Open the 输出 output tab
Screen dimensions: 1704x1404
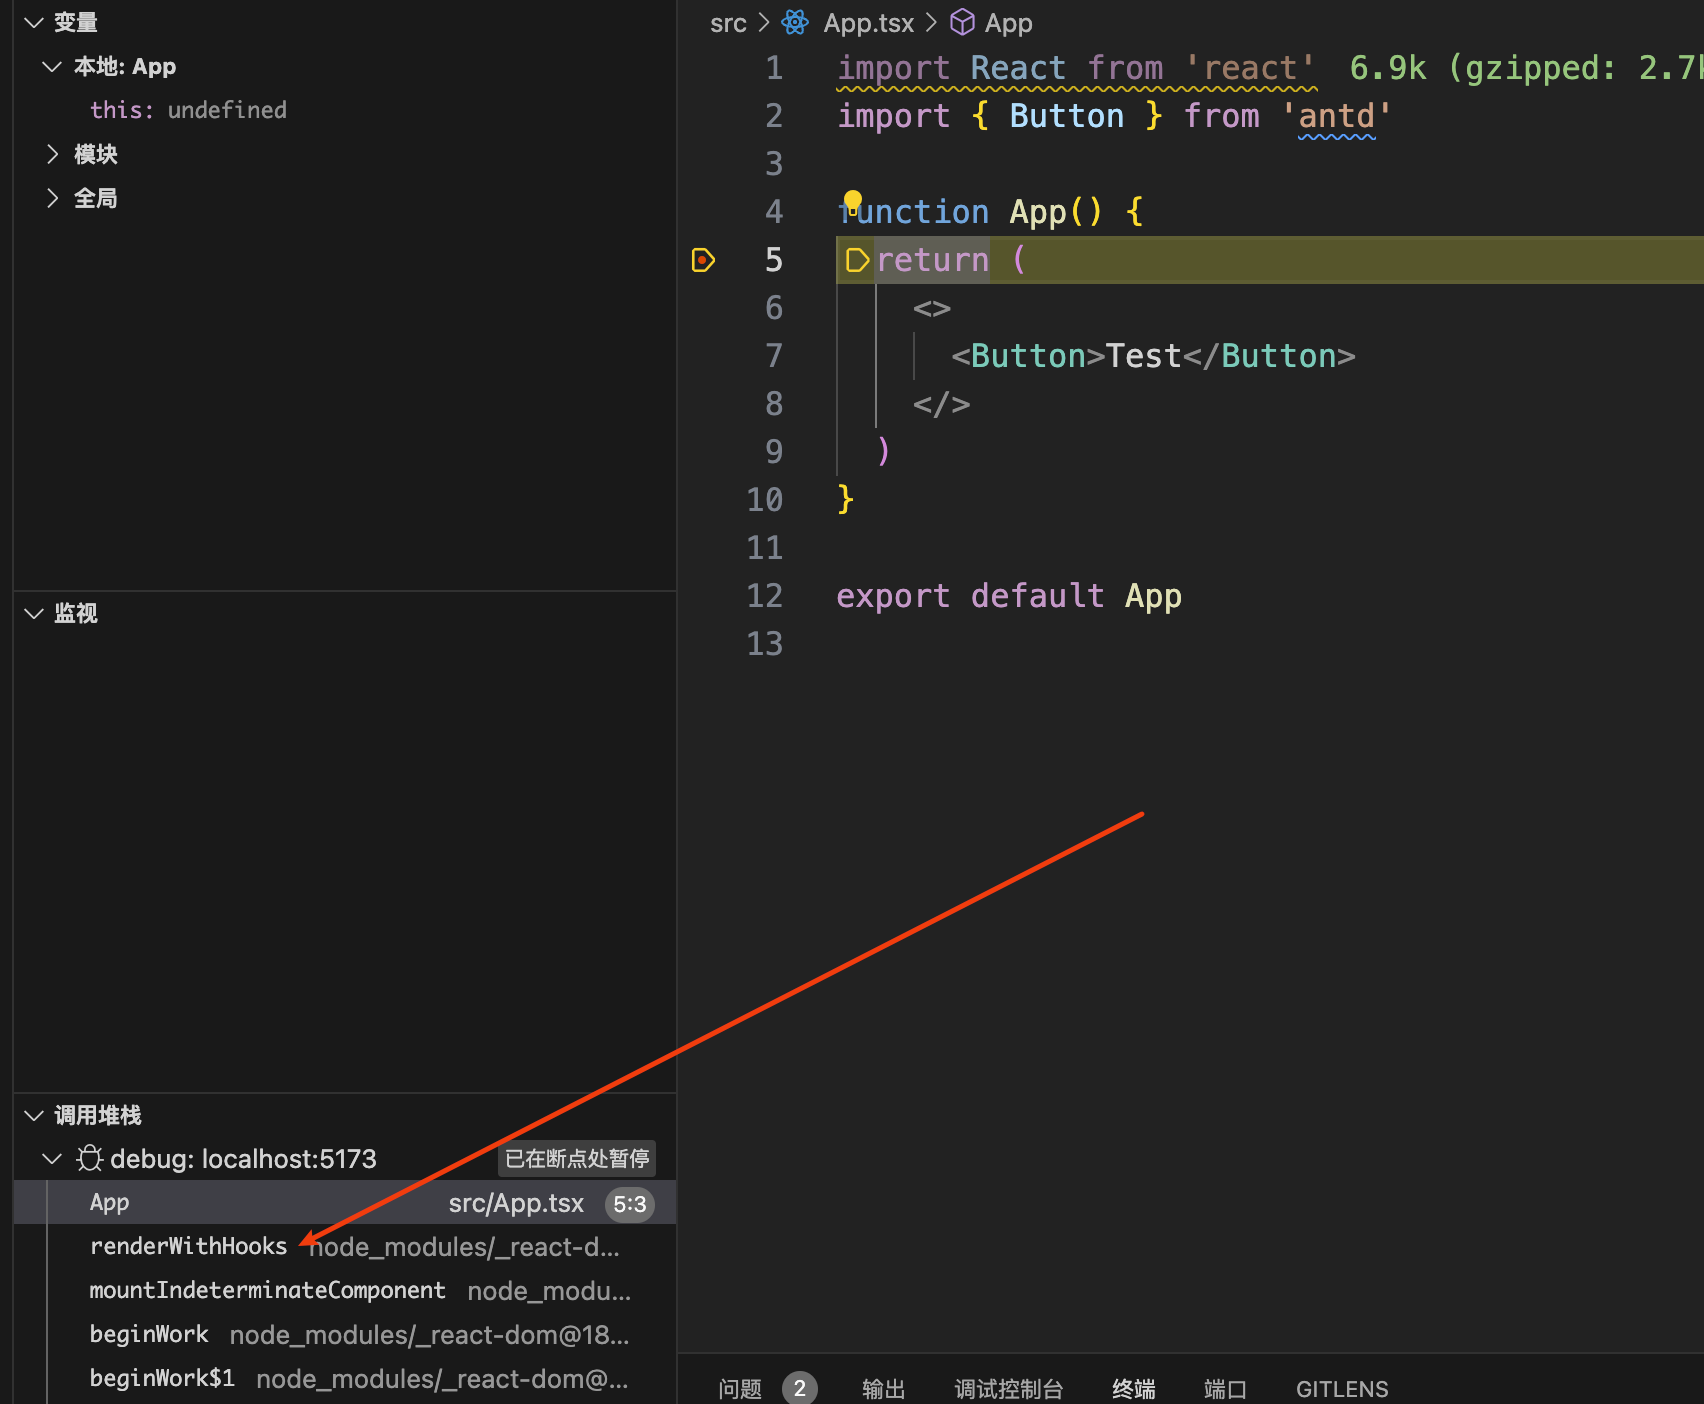click(x=883, y=1388)
